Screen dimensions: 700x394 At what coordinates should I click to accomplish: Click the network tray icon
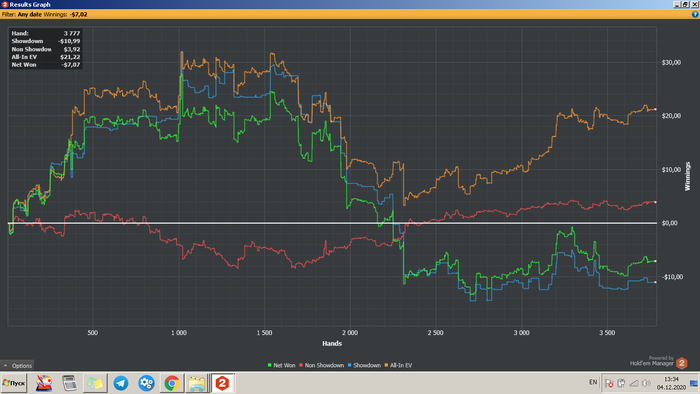[x=633, y=383]
